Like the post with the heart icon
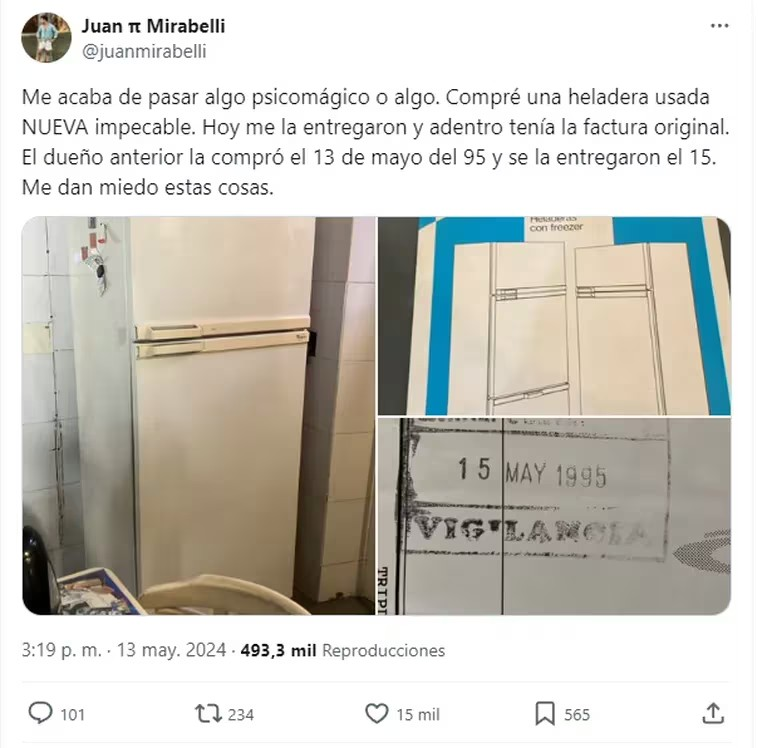This screenshot has height=748, width=767. point(377,714)
